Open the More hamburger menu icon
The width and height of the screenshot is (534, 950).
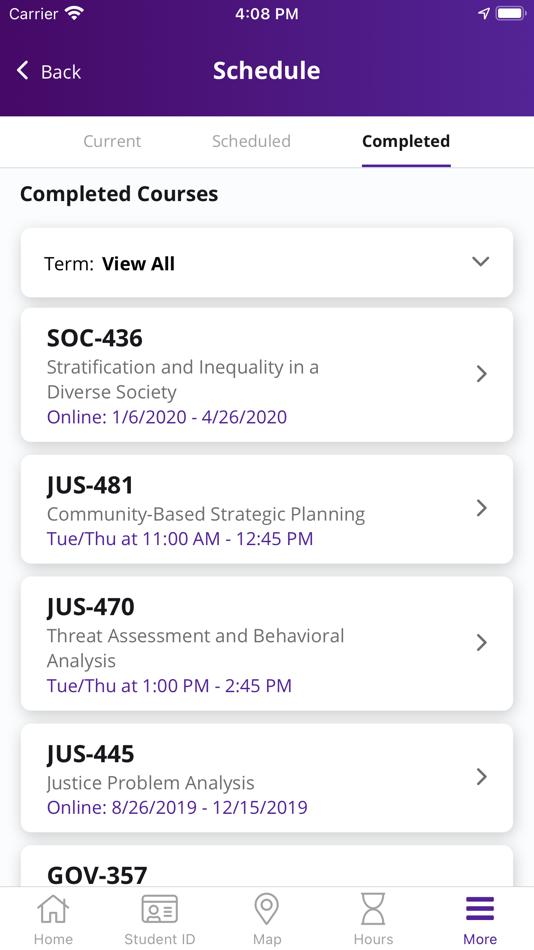(480, 909)
